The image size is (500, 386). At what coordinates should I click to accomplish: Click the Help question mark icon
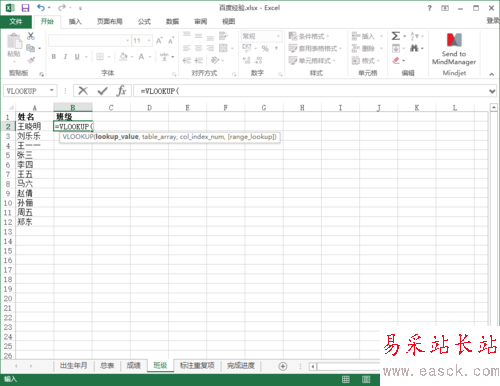[x=430, y=8]
